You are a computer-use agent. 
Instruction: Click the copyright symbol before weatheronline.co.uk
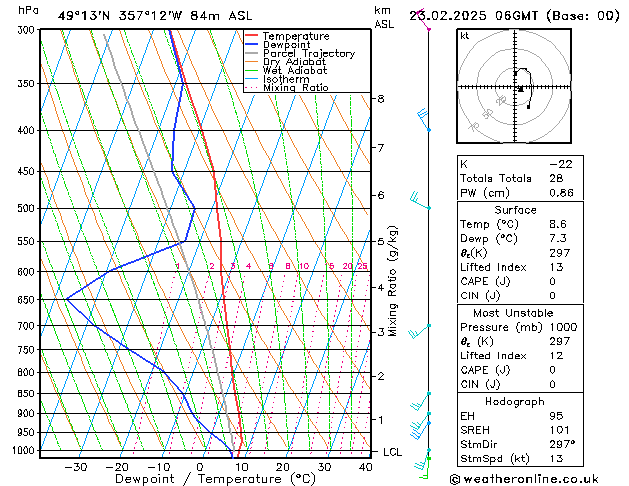point(456,478)
